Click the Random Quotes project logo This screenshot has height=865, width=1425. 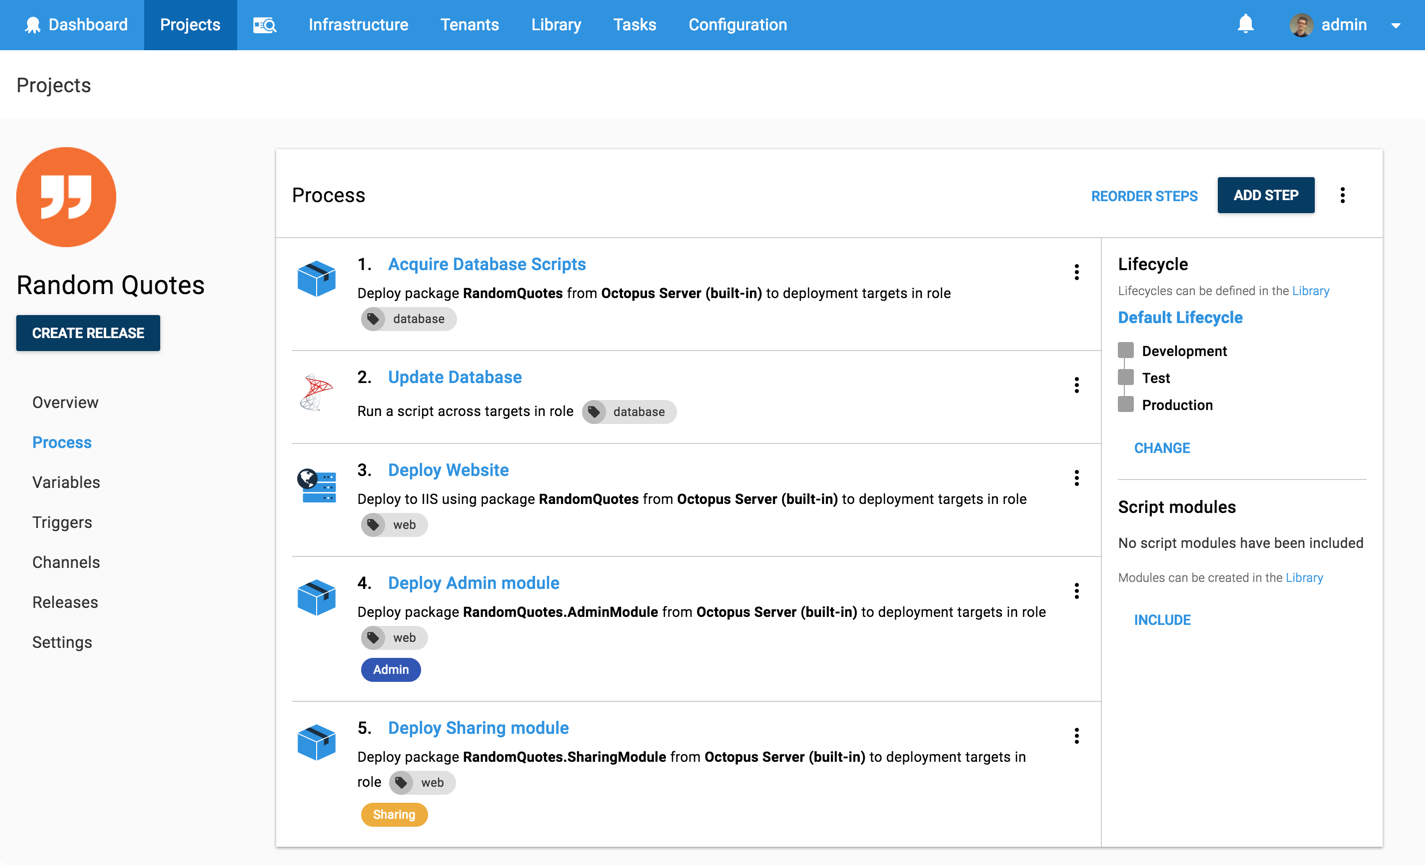66,197
